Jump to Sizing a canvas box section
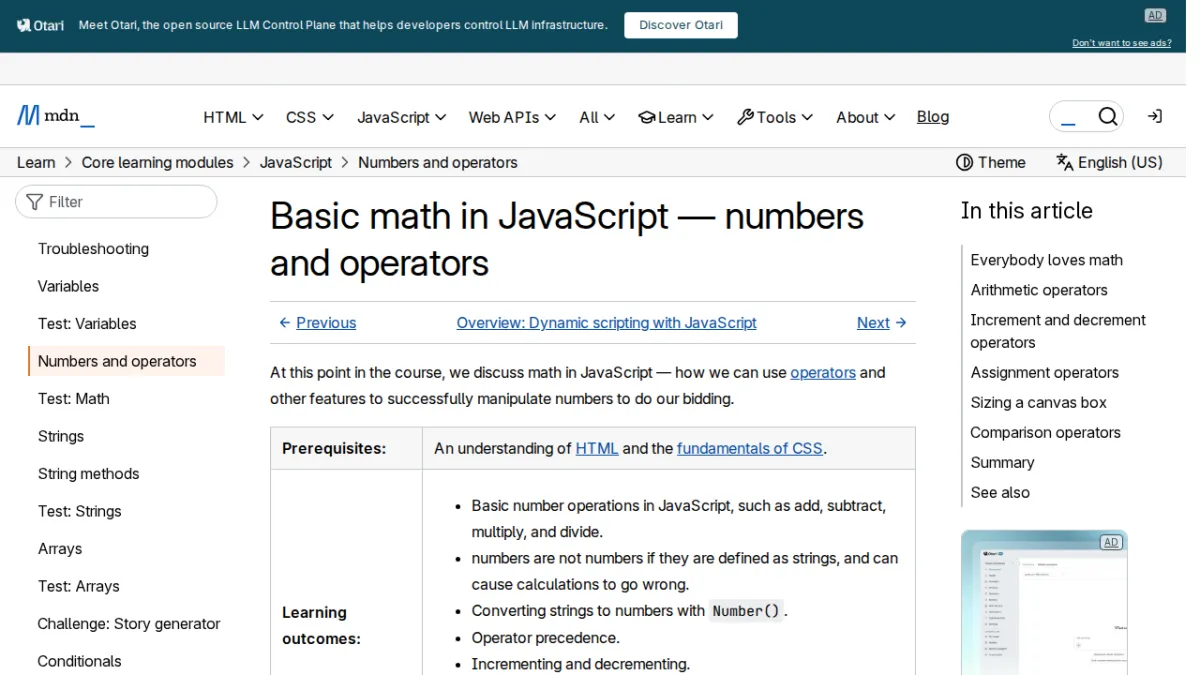Screen dimensions: 1200x675 click(1039, 402)
